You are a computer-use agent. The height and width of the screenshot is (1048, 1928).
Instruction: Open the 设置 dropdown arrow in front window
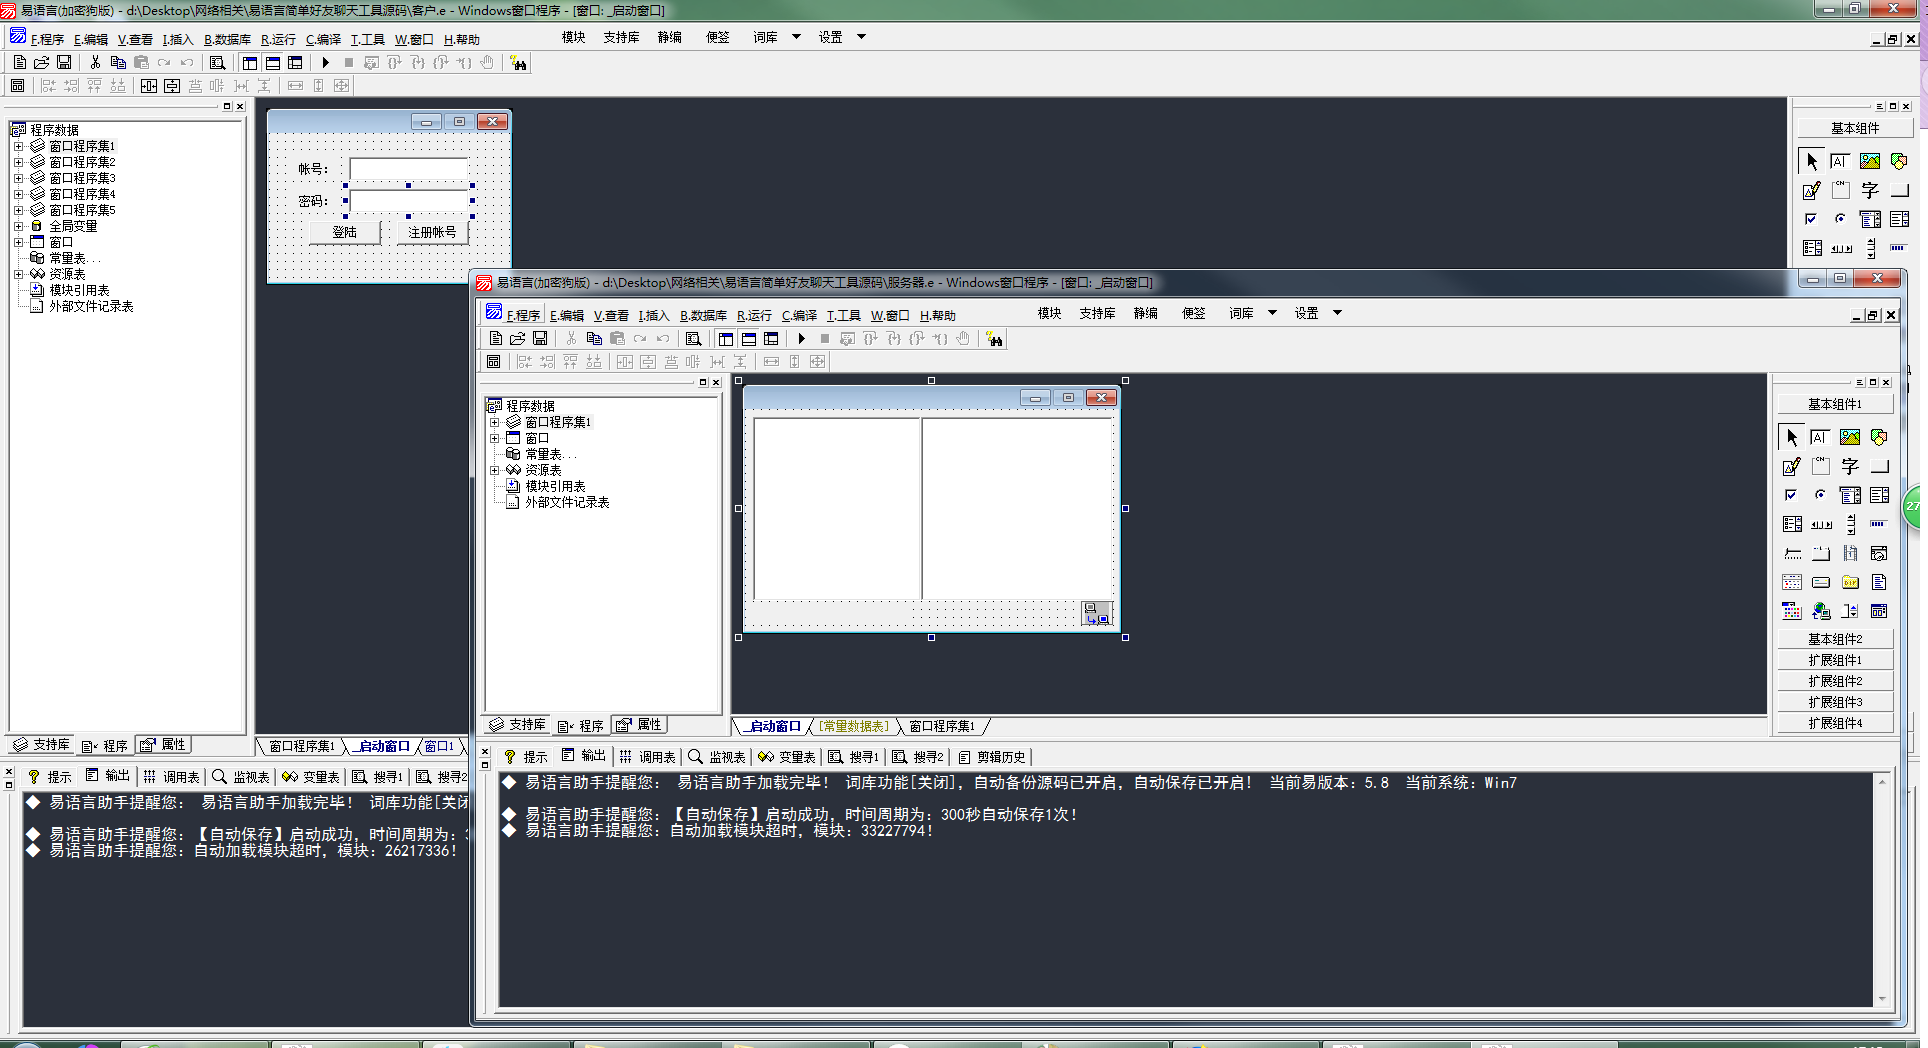tap(1337, 313)
